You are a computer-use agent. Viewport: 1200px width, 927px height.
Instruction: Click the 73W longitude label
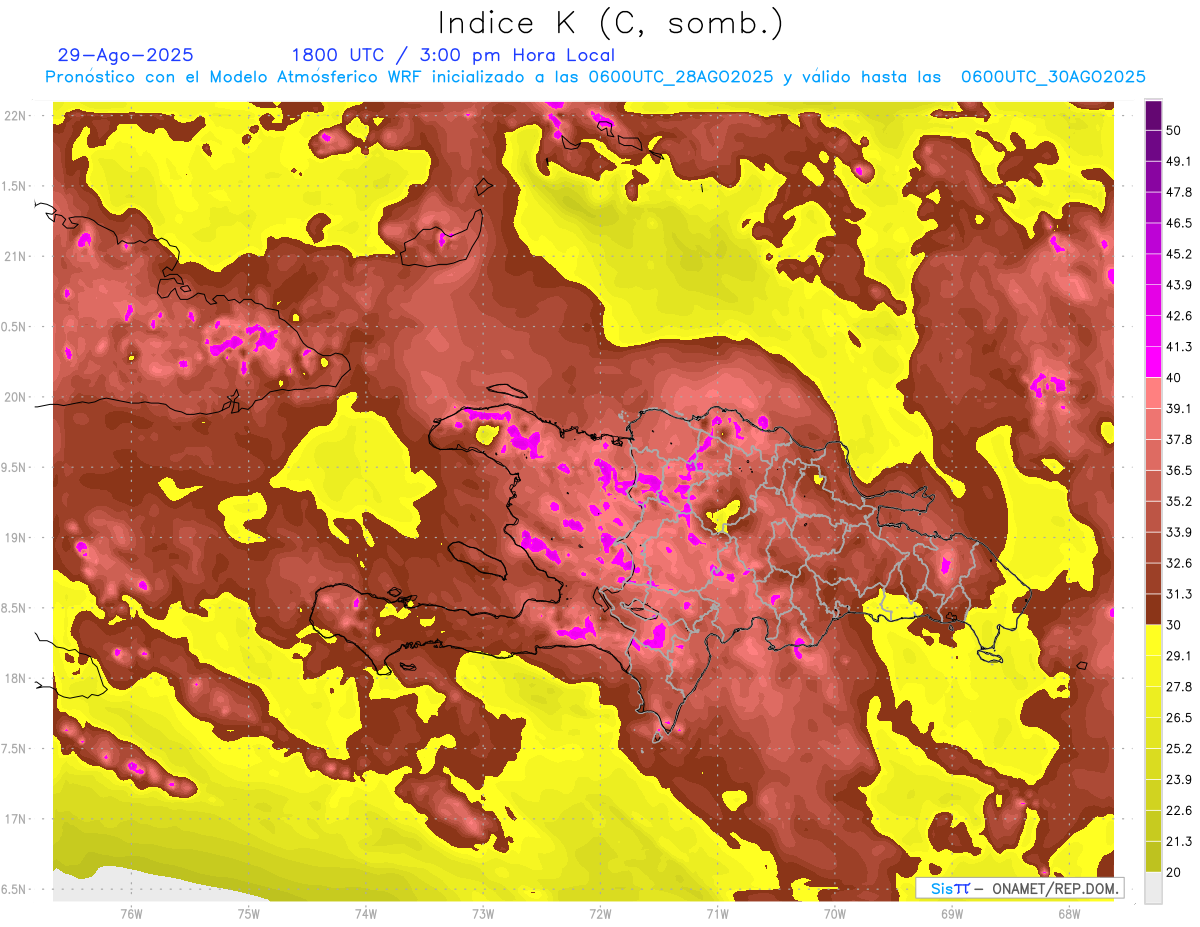tap(483, 913)
